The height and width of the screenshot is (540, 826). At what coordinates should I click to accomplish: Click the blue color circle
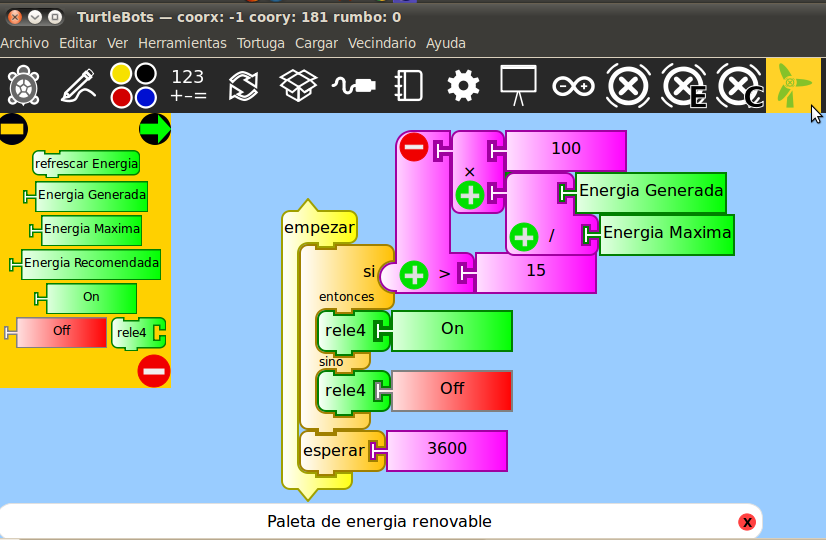pyautogui.click(x=146, y=98)
